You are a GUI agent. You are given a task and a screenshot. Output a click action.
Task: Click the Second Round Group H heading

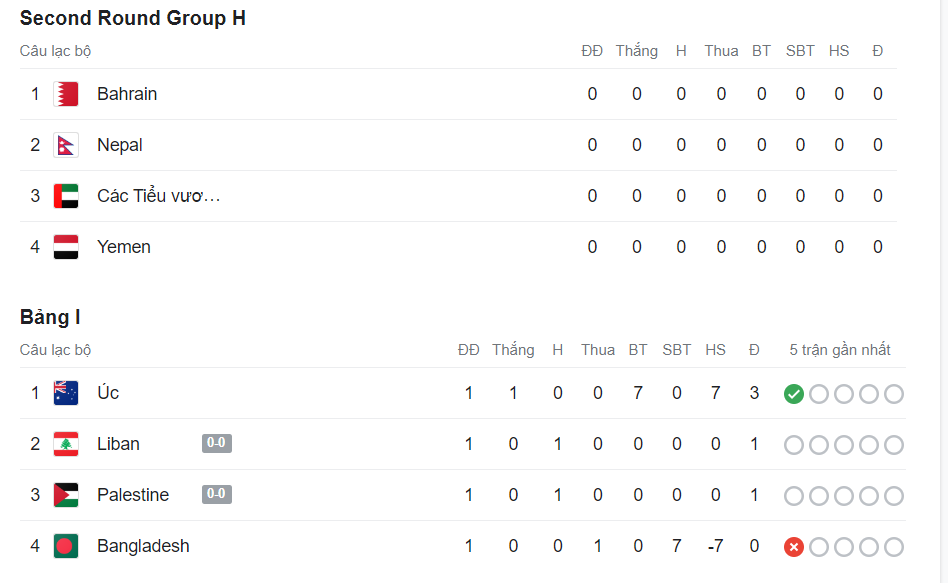click(133, 18)
